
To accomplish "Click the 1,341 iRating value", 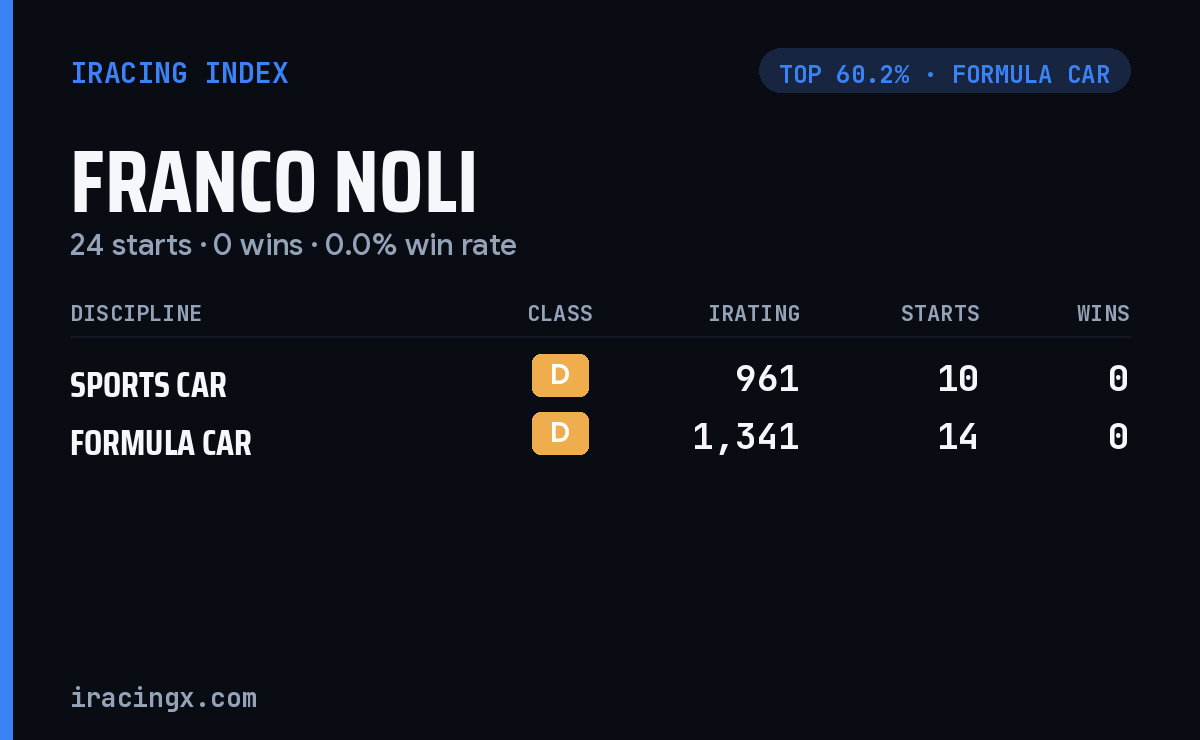I will click(x=746, y=437).
